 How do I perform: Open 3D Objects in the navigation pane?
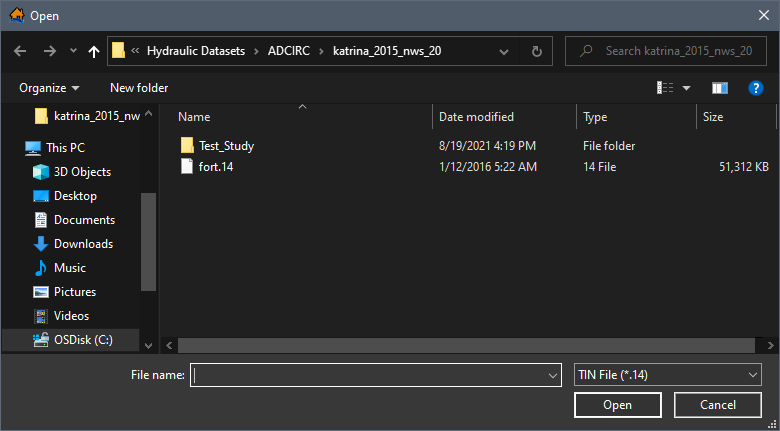(72, 172)
